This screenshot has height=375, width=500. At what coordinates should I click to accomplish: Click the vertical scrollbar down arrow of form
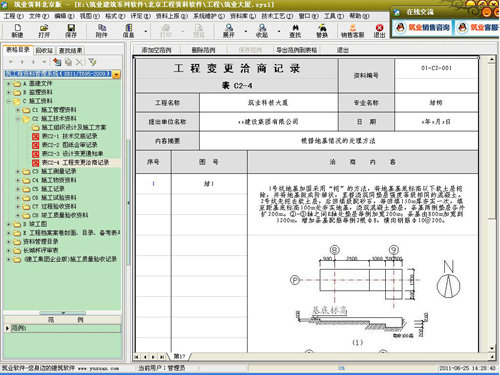tap(492, 348)
